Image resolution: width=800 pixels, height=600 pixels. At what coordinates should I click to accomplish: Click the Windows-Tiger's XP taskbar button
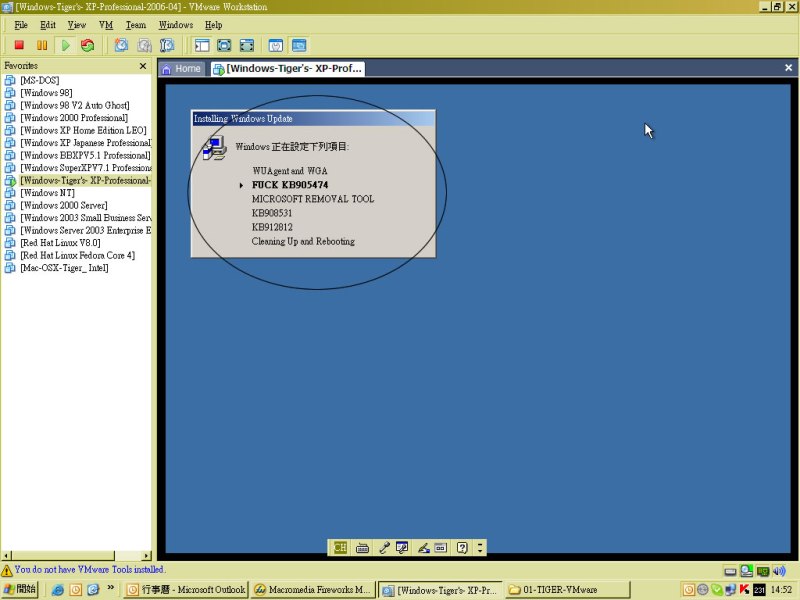pos(440,590)
